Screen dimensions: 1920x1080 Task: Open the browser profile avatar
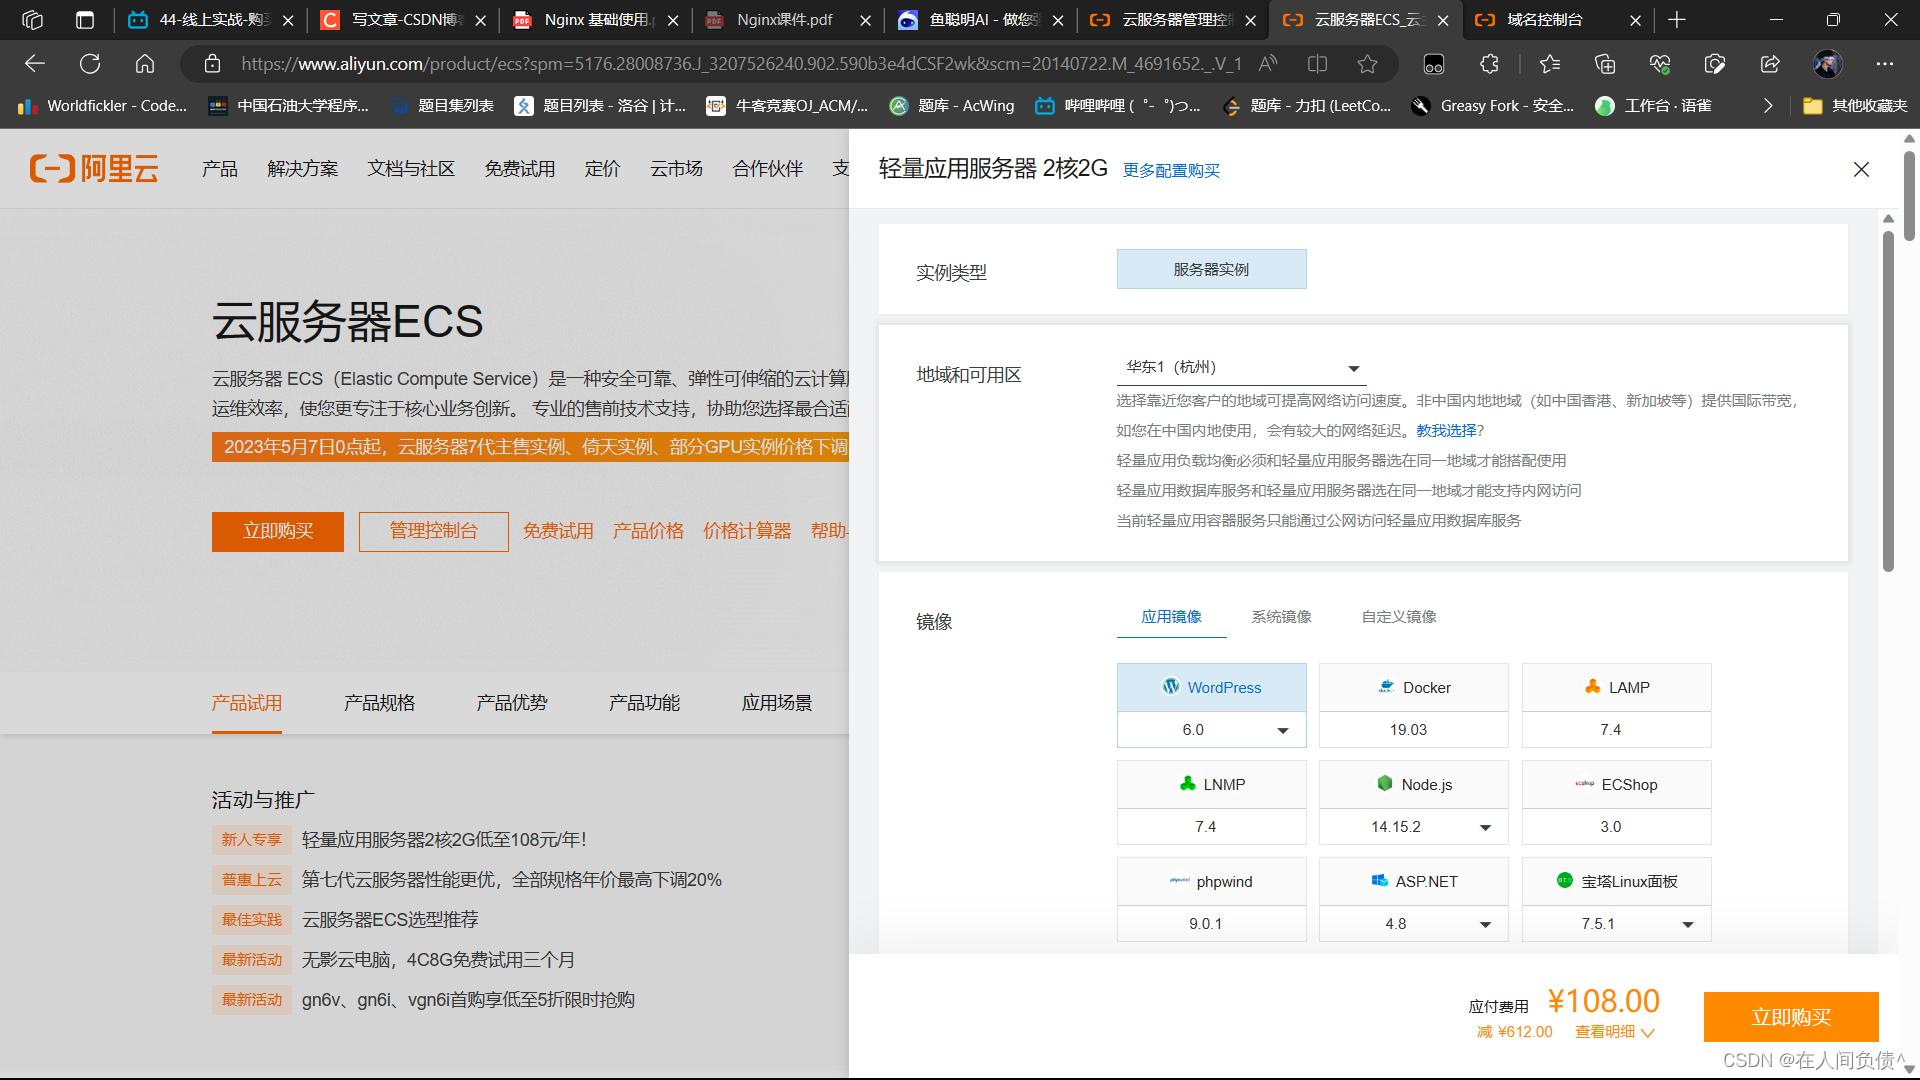click(x=1828, y=64)
